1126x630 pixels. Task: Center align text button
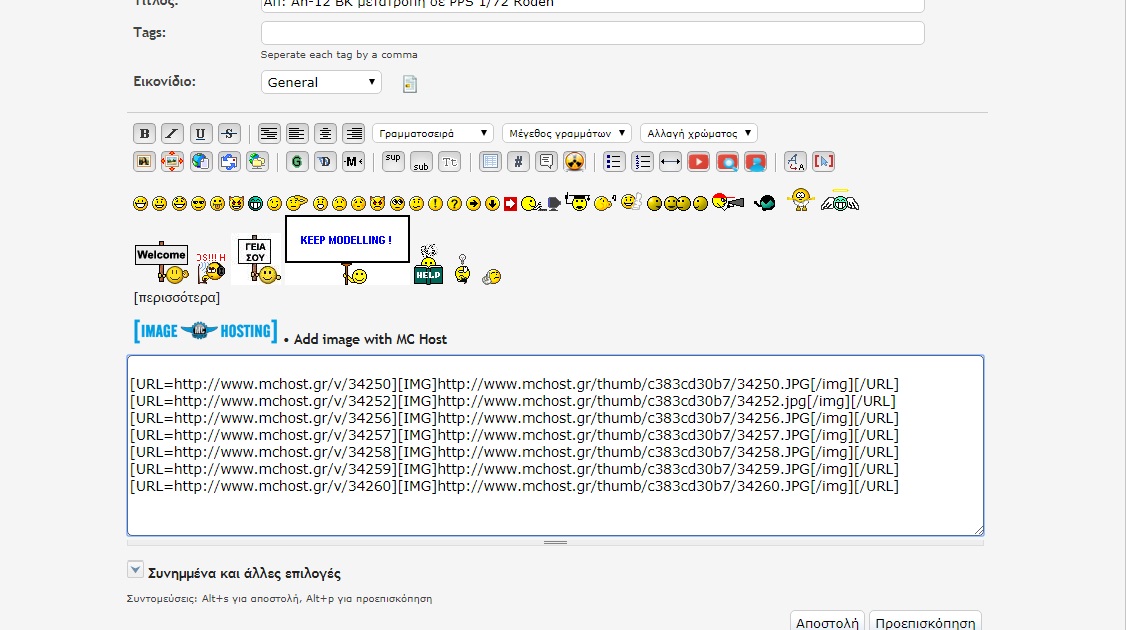tap(325, 134)
